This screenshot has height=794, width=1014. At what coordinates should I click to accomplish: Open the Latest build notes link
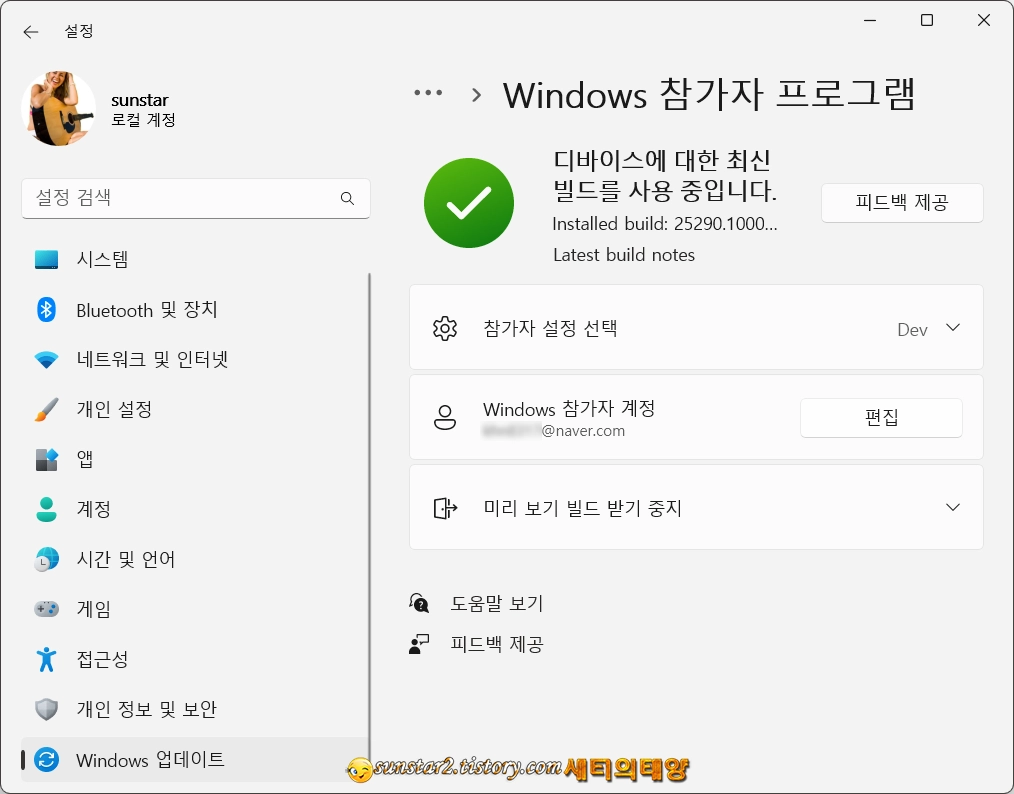pyautogui.click(x=624, y=255)
